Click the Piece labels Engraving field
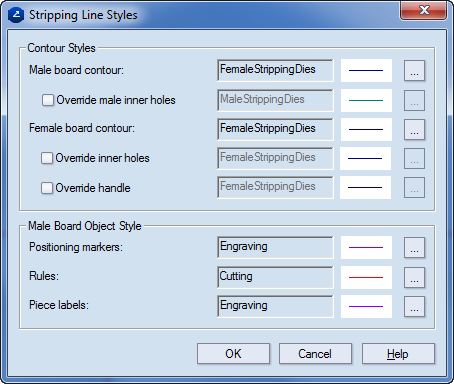This screenshot has width=454, height=384. tap(275, 306)
